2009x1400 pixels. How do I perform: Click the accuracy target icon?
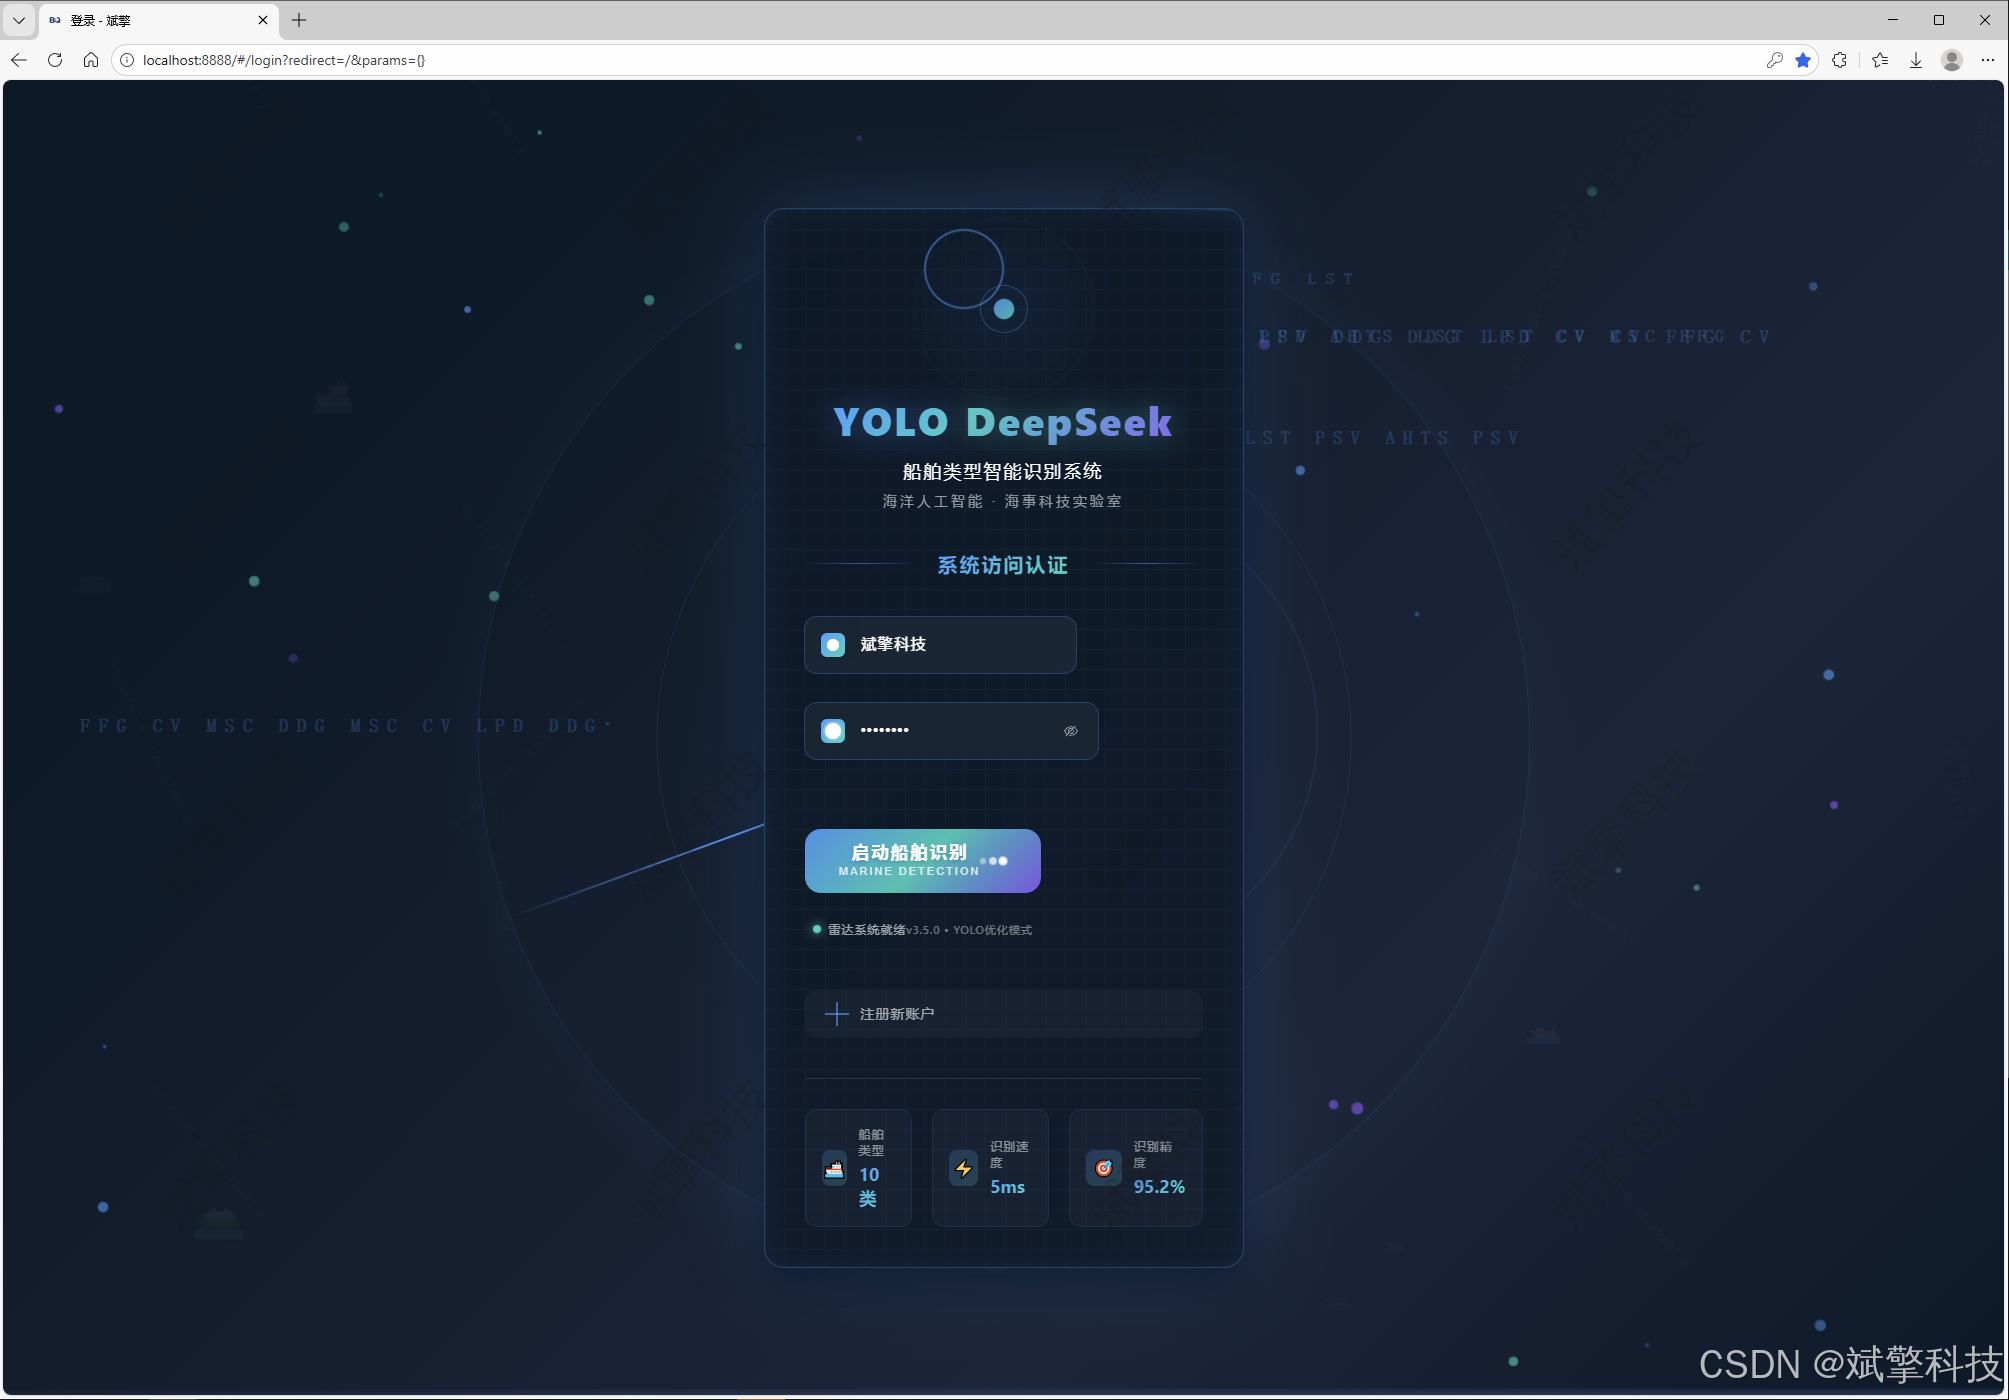[x=1103, y=1168]
